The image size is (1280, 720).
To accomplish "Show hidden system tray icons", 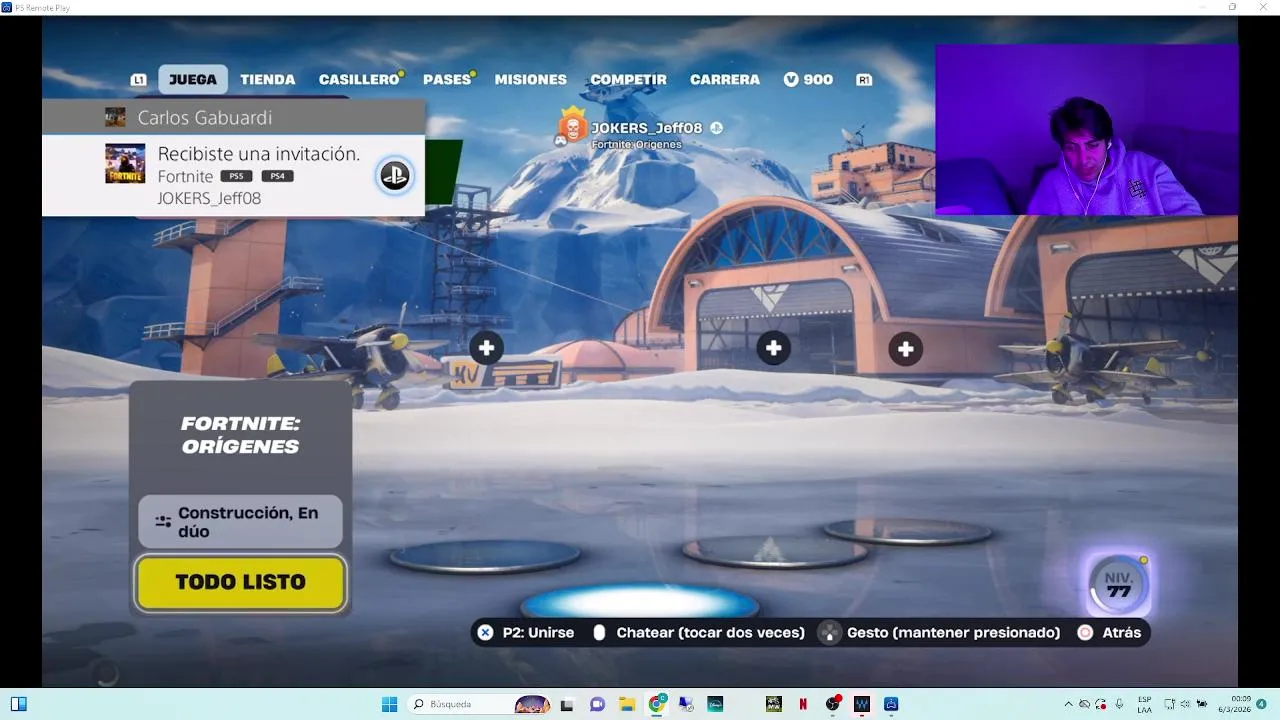I will click(x=1068, y=704).
